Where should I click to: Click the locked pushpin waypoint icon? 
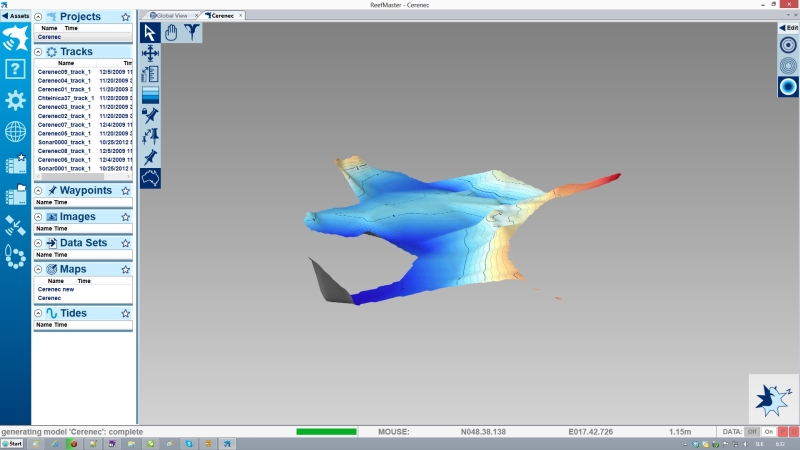(x=151, y=116)
